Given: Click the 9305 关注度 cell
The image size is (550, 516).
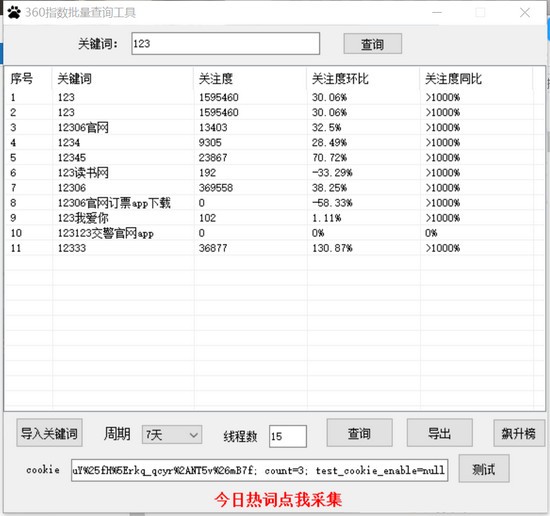Looking at the screenshot, I should click(x=210, y=142).
